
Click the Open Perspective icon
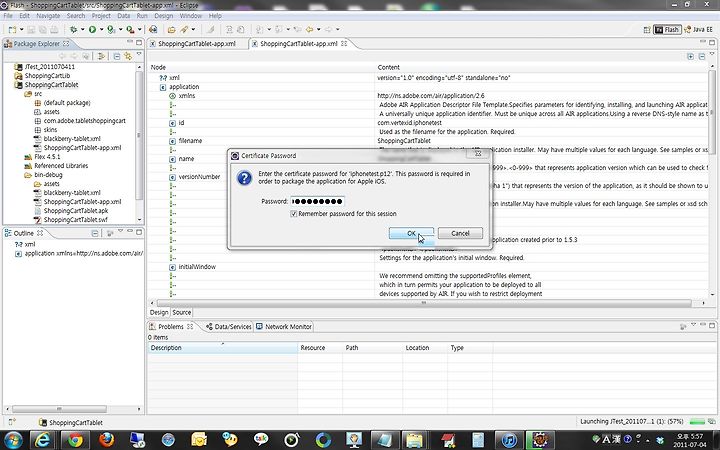tap(647, 29)
